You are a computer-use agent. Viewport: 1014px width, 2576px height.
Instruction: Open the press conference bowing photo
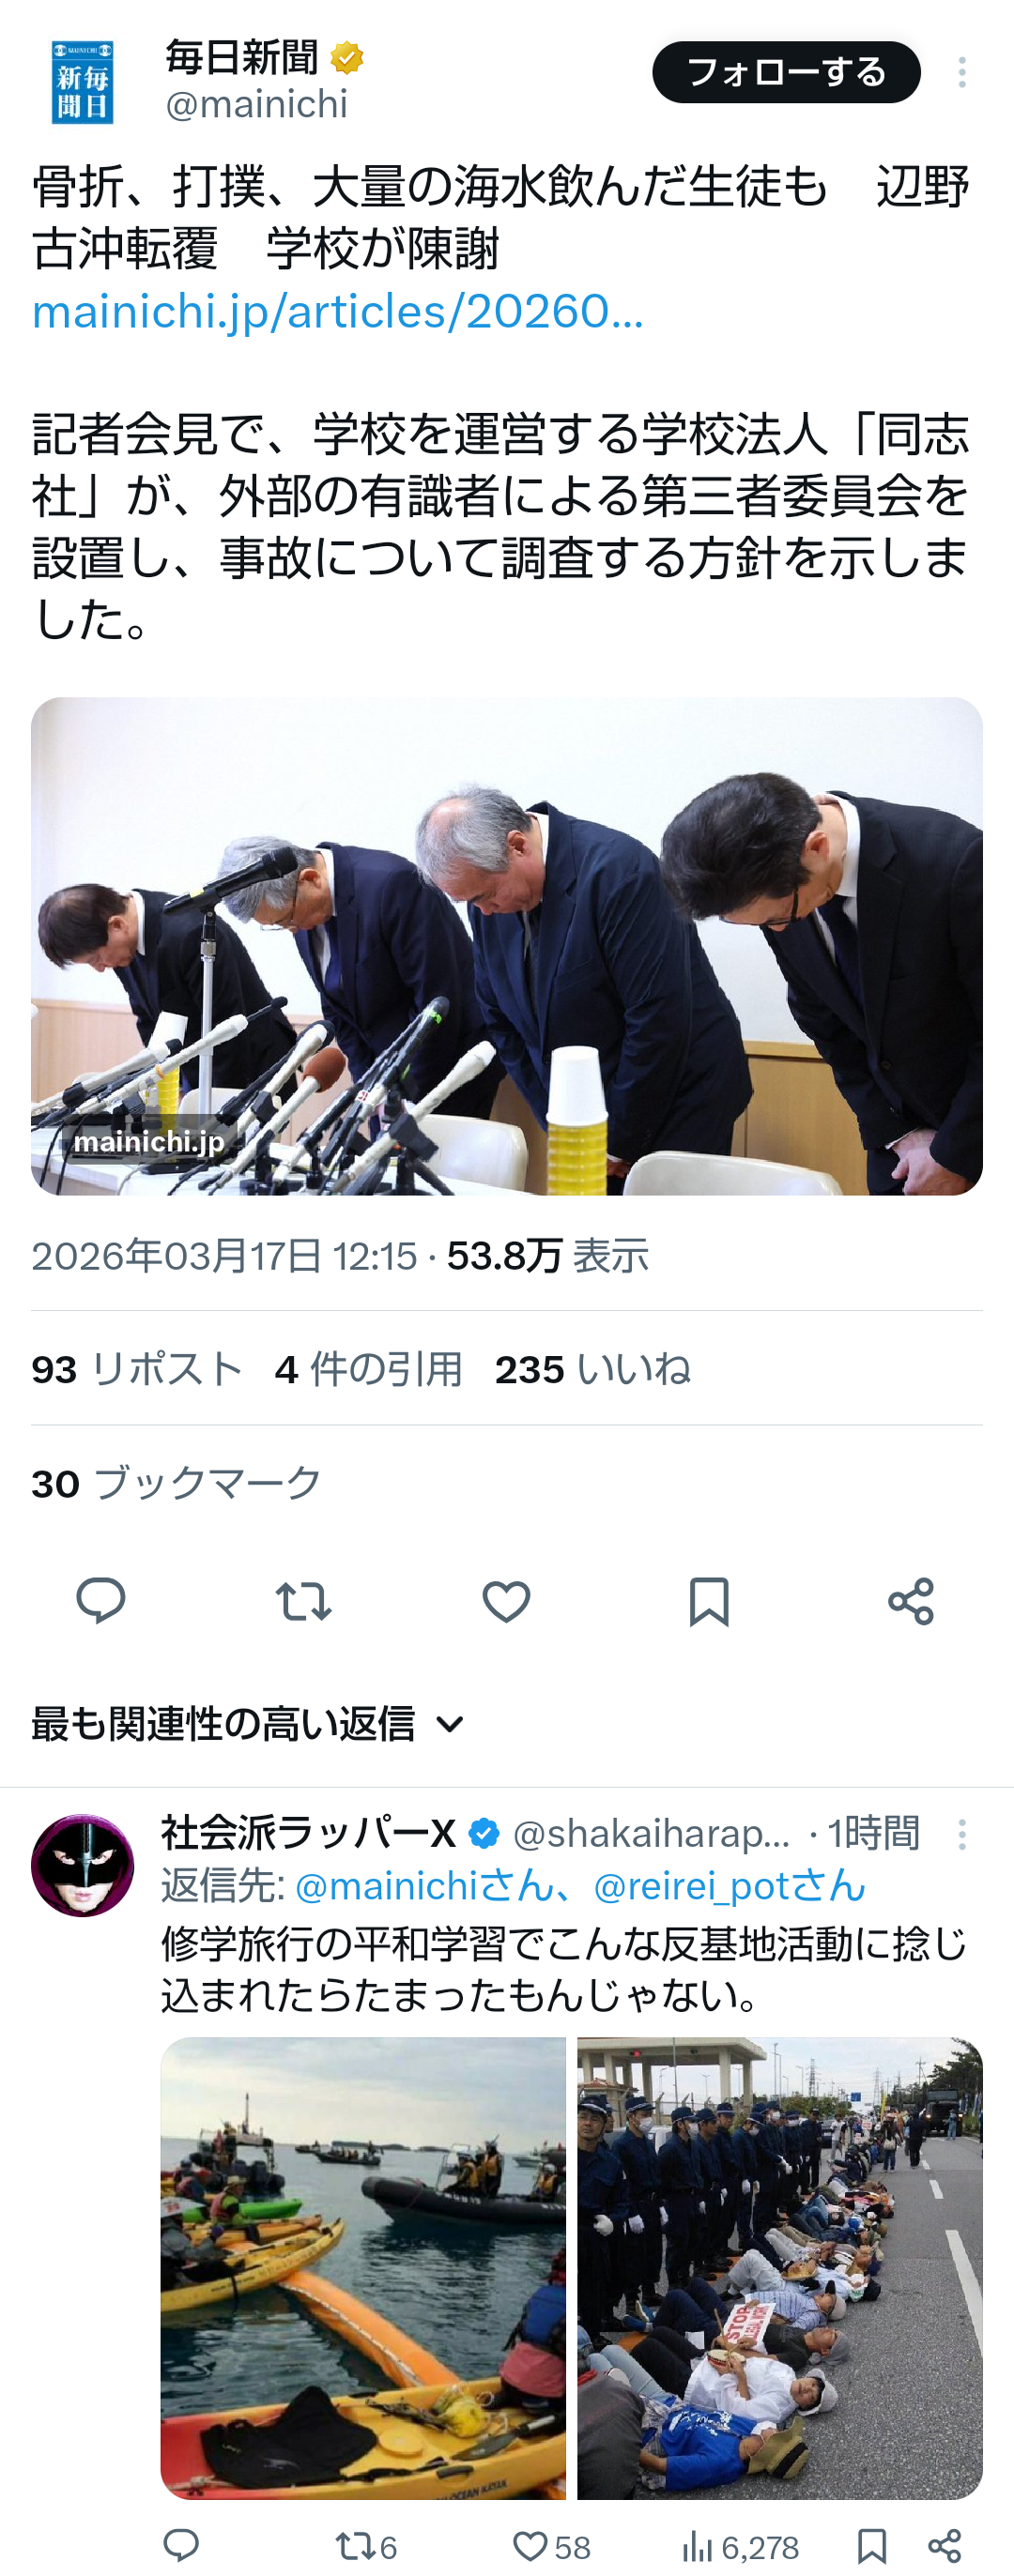pyautogui.click(x=506, y=946)
